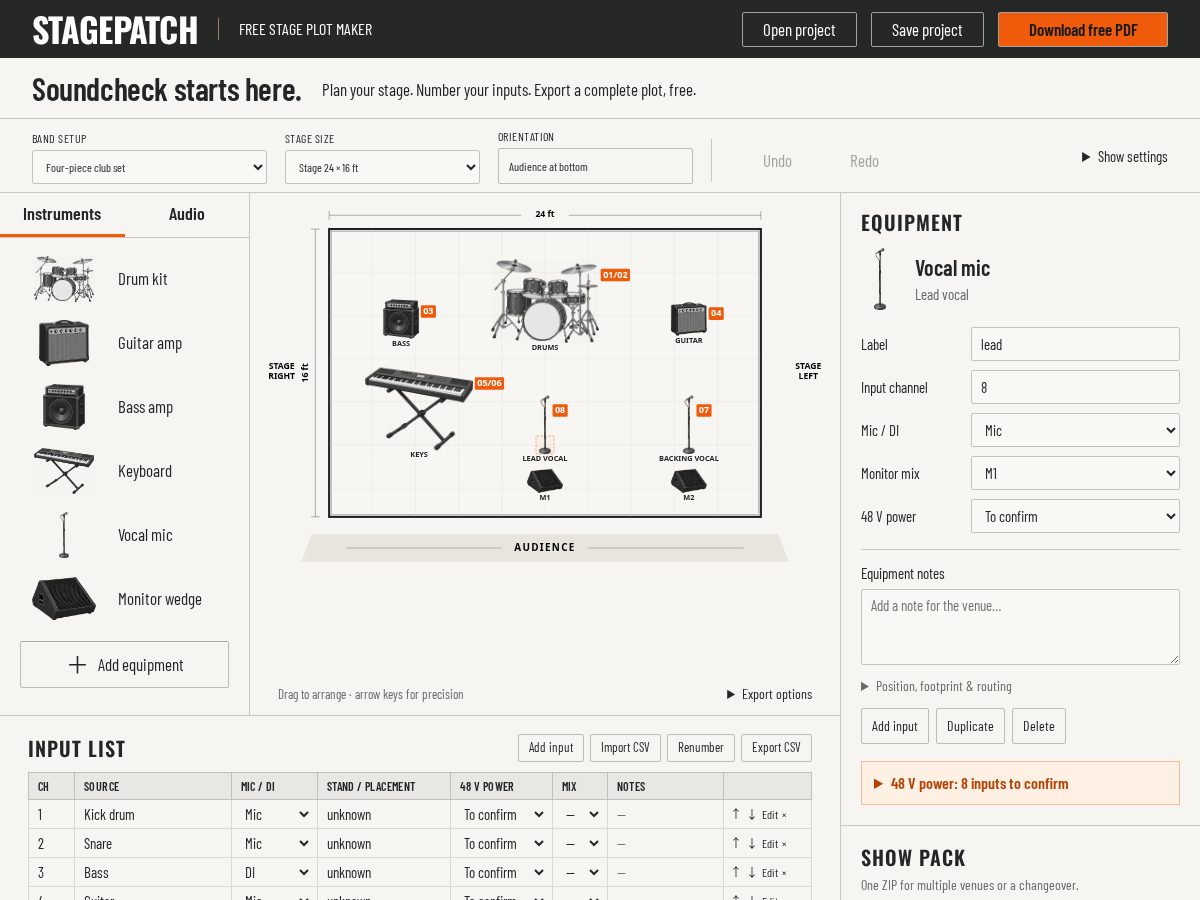Screen dimensions: 1200x900
Task: Click Add input in Input List header
Action: [x=551, y=748]
